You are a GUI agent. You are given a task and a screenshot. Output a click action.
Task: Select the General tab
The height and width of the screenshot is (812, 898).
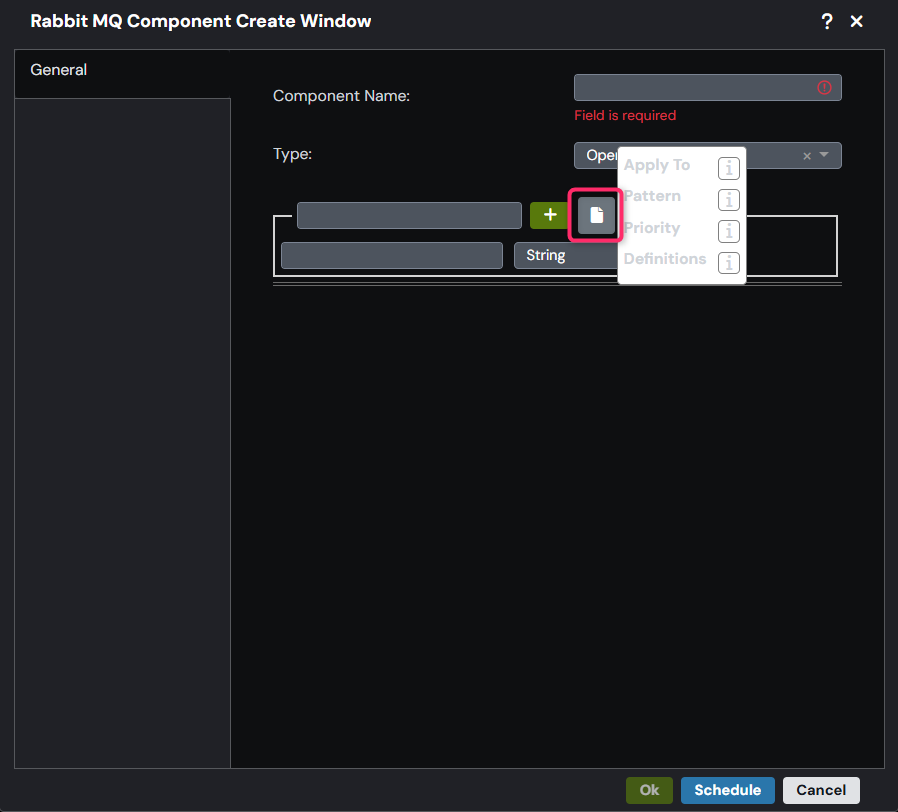click(122, 73)
